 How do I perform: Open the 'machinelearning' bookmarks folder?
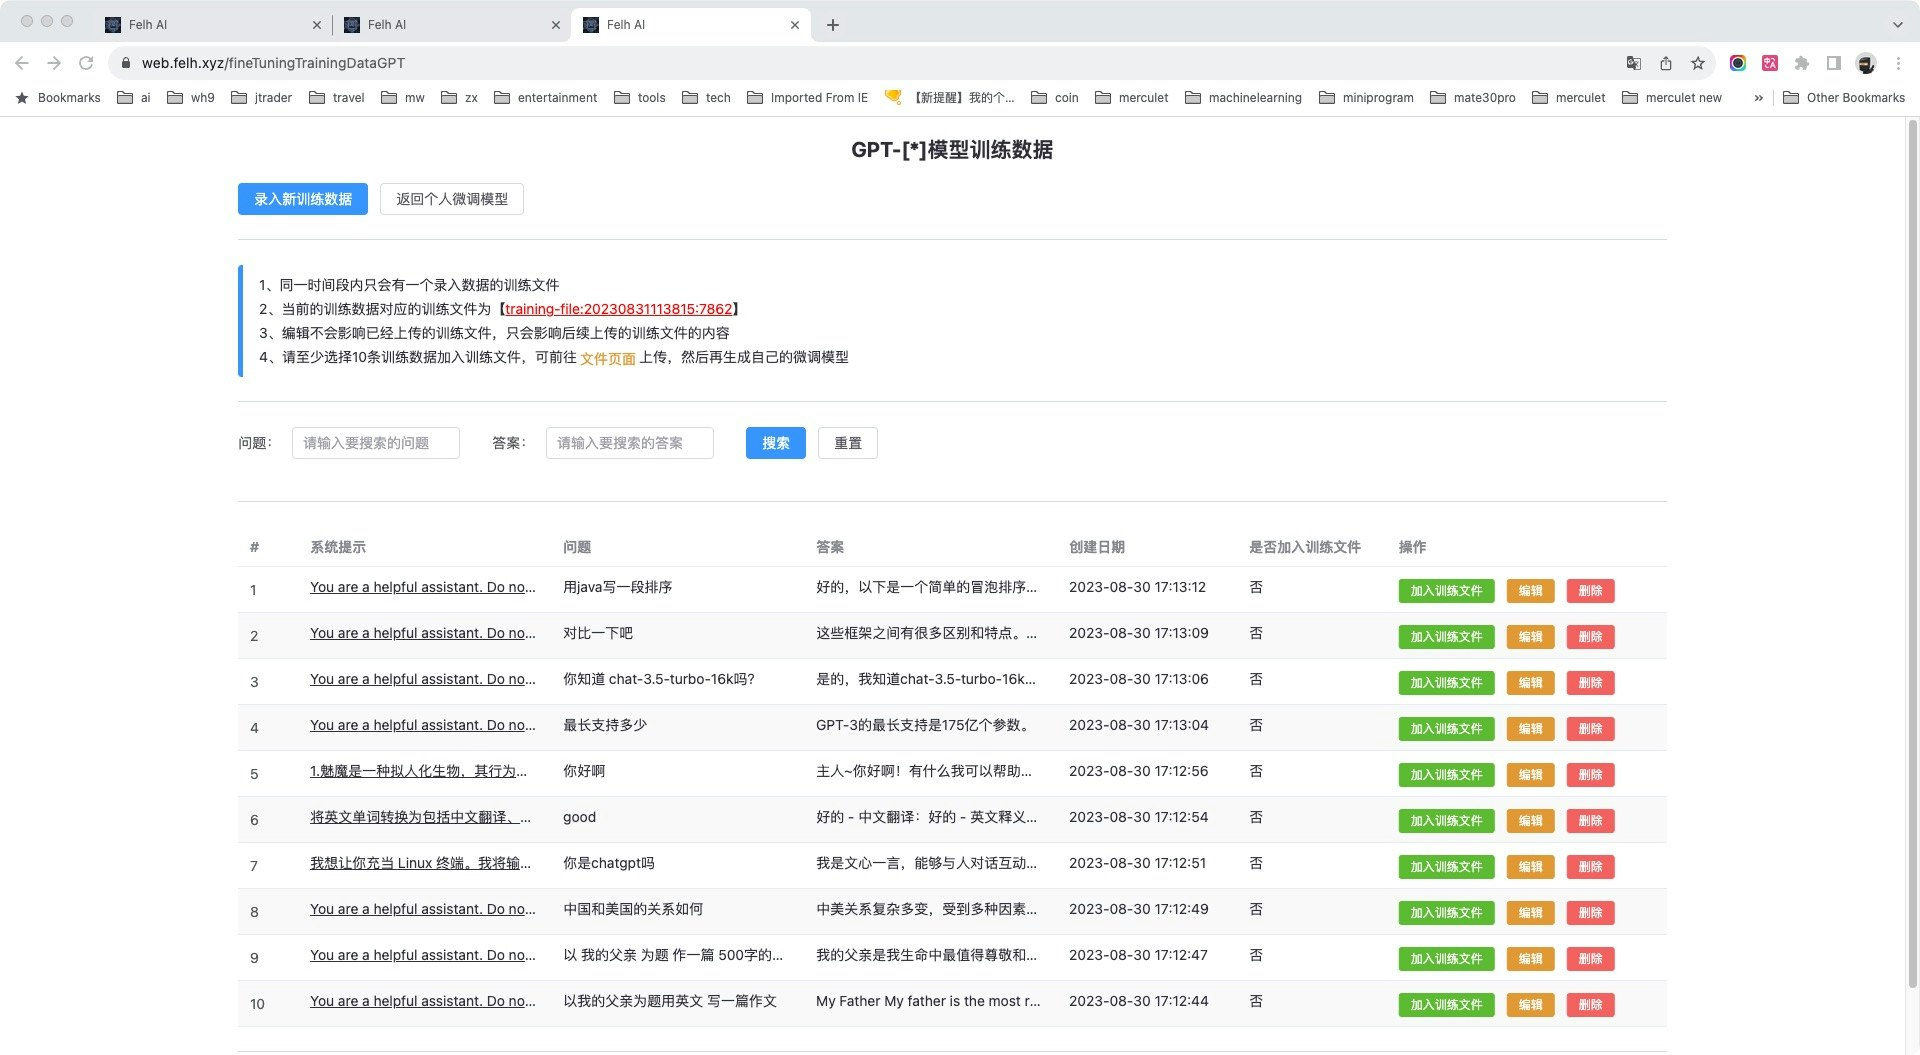coord(1243,98)
